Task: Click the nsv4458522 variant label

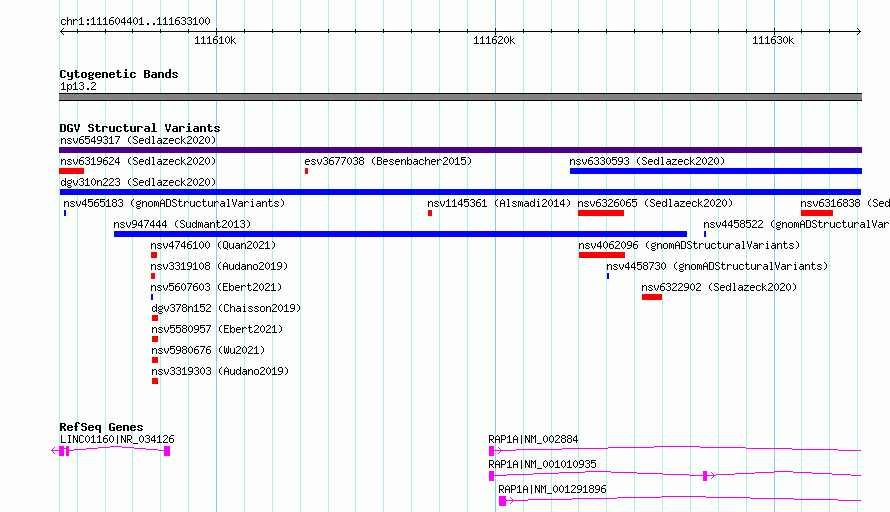Action: pyautogui.click(x=796, y=224)
